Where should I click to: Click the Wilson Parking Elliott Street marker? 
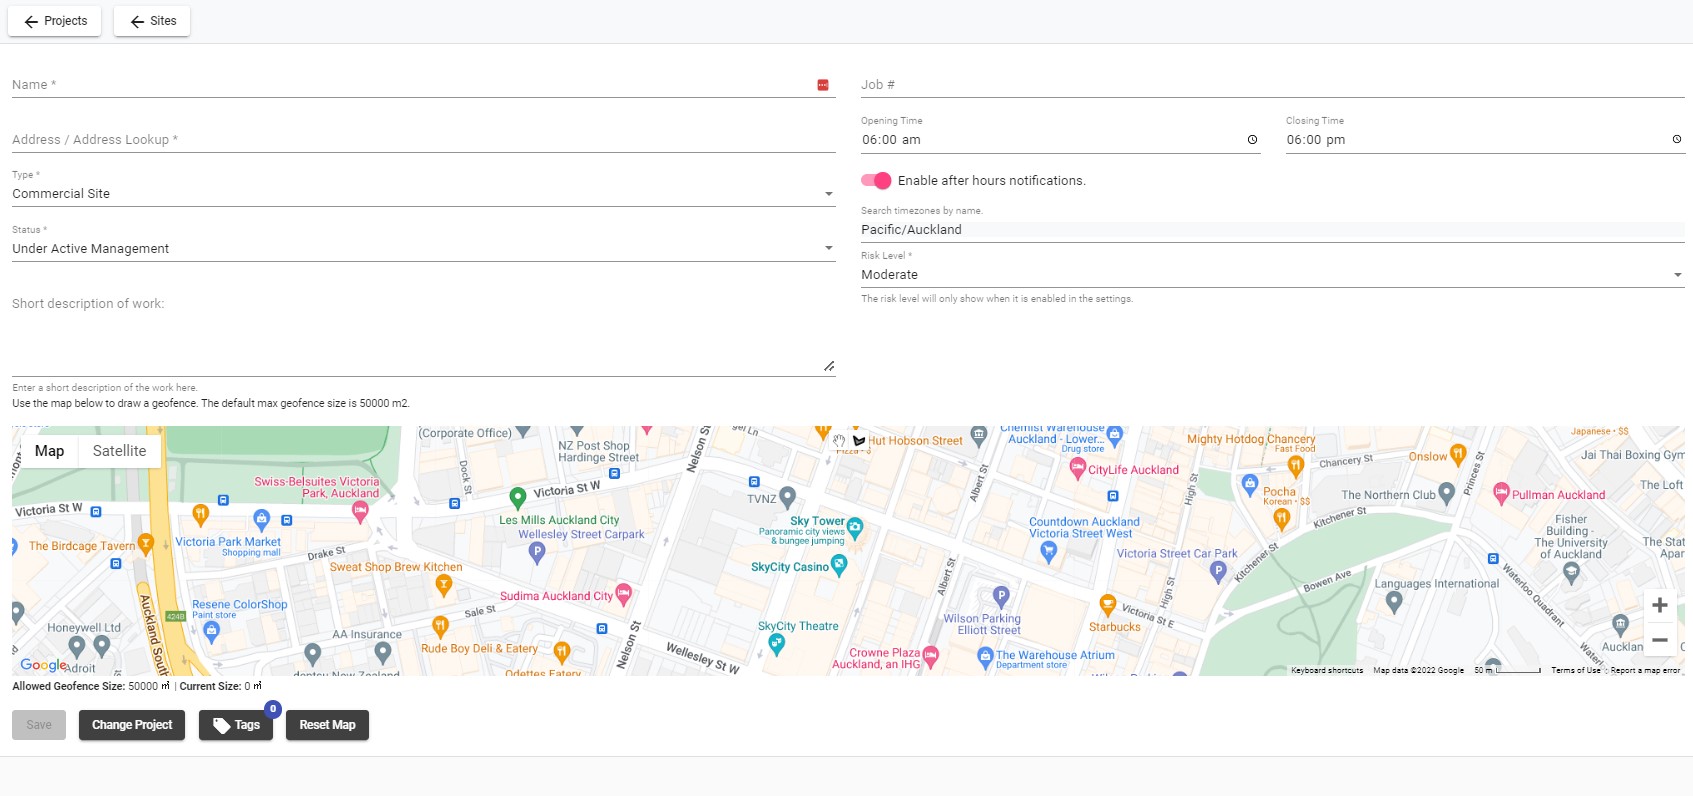1001,597
